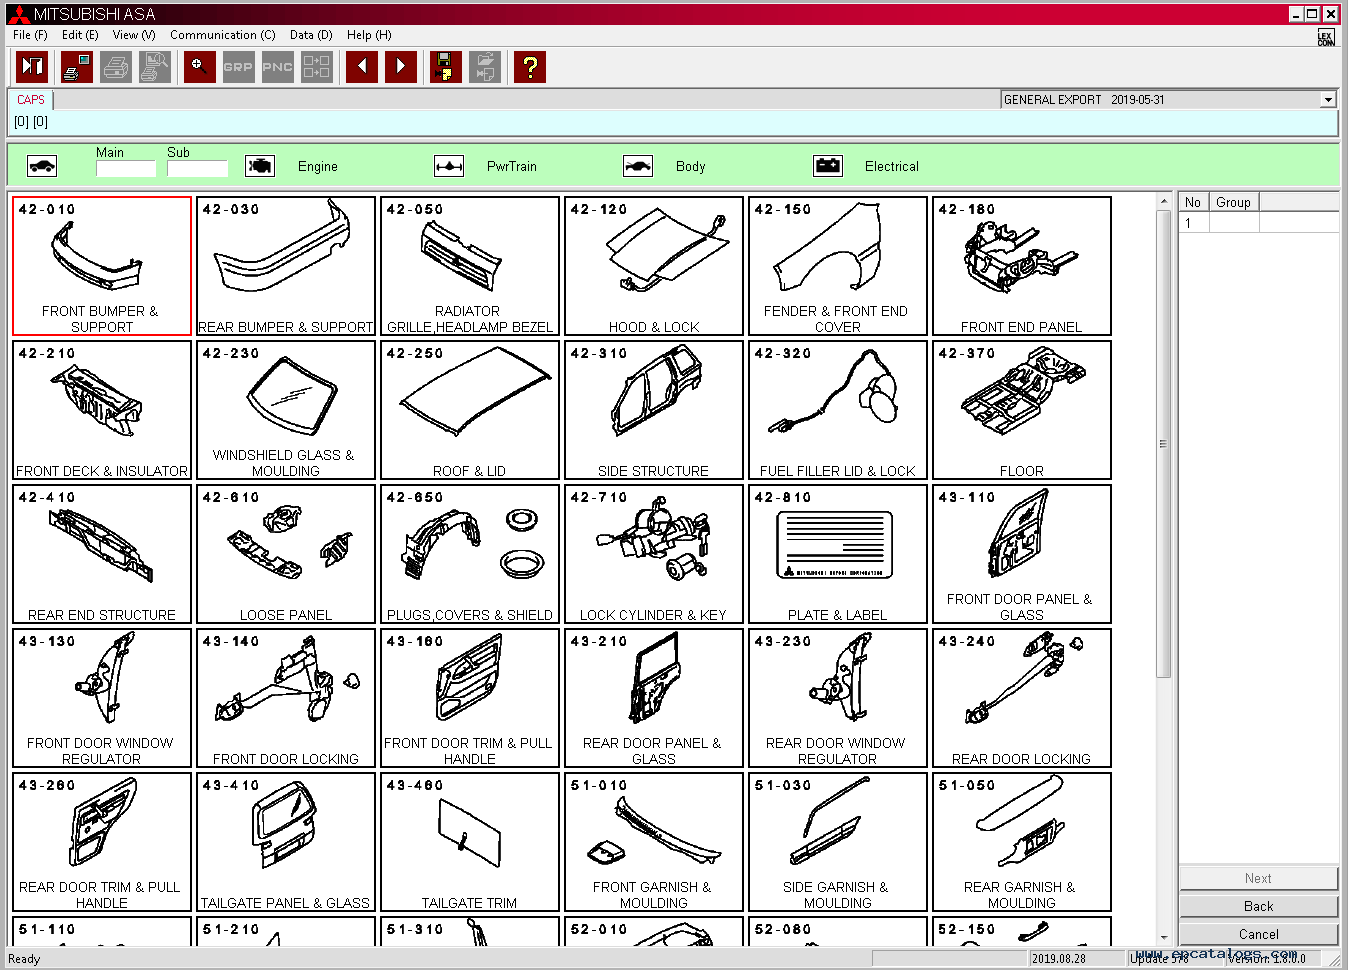This screenshot has width=1348, height=970.
Task: Open 42-710 Lock Cylinder & Key thumbnail
Action: (654, 554)
